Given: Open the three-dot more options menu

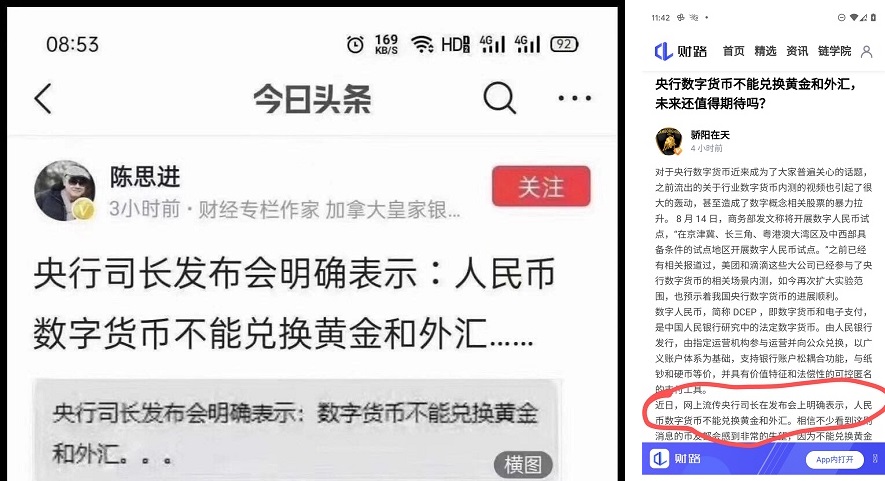Looking at the screenshot, I should [575, 98].
